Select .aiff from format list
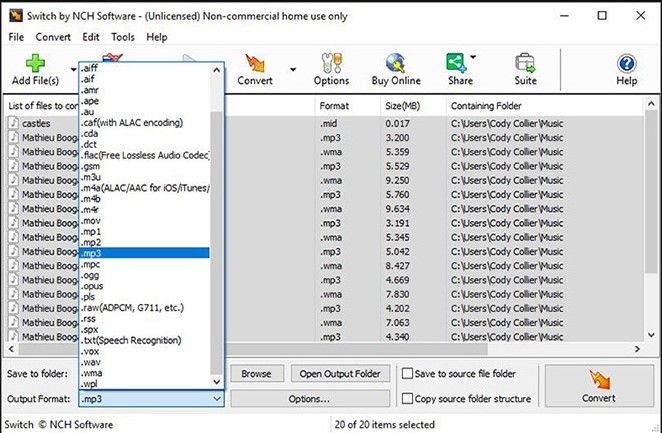Screen dimensions: 662x433 [x=144, y=68]
